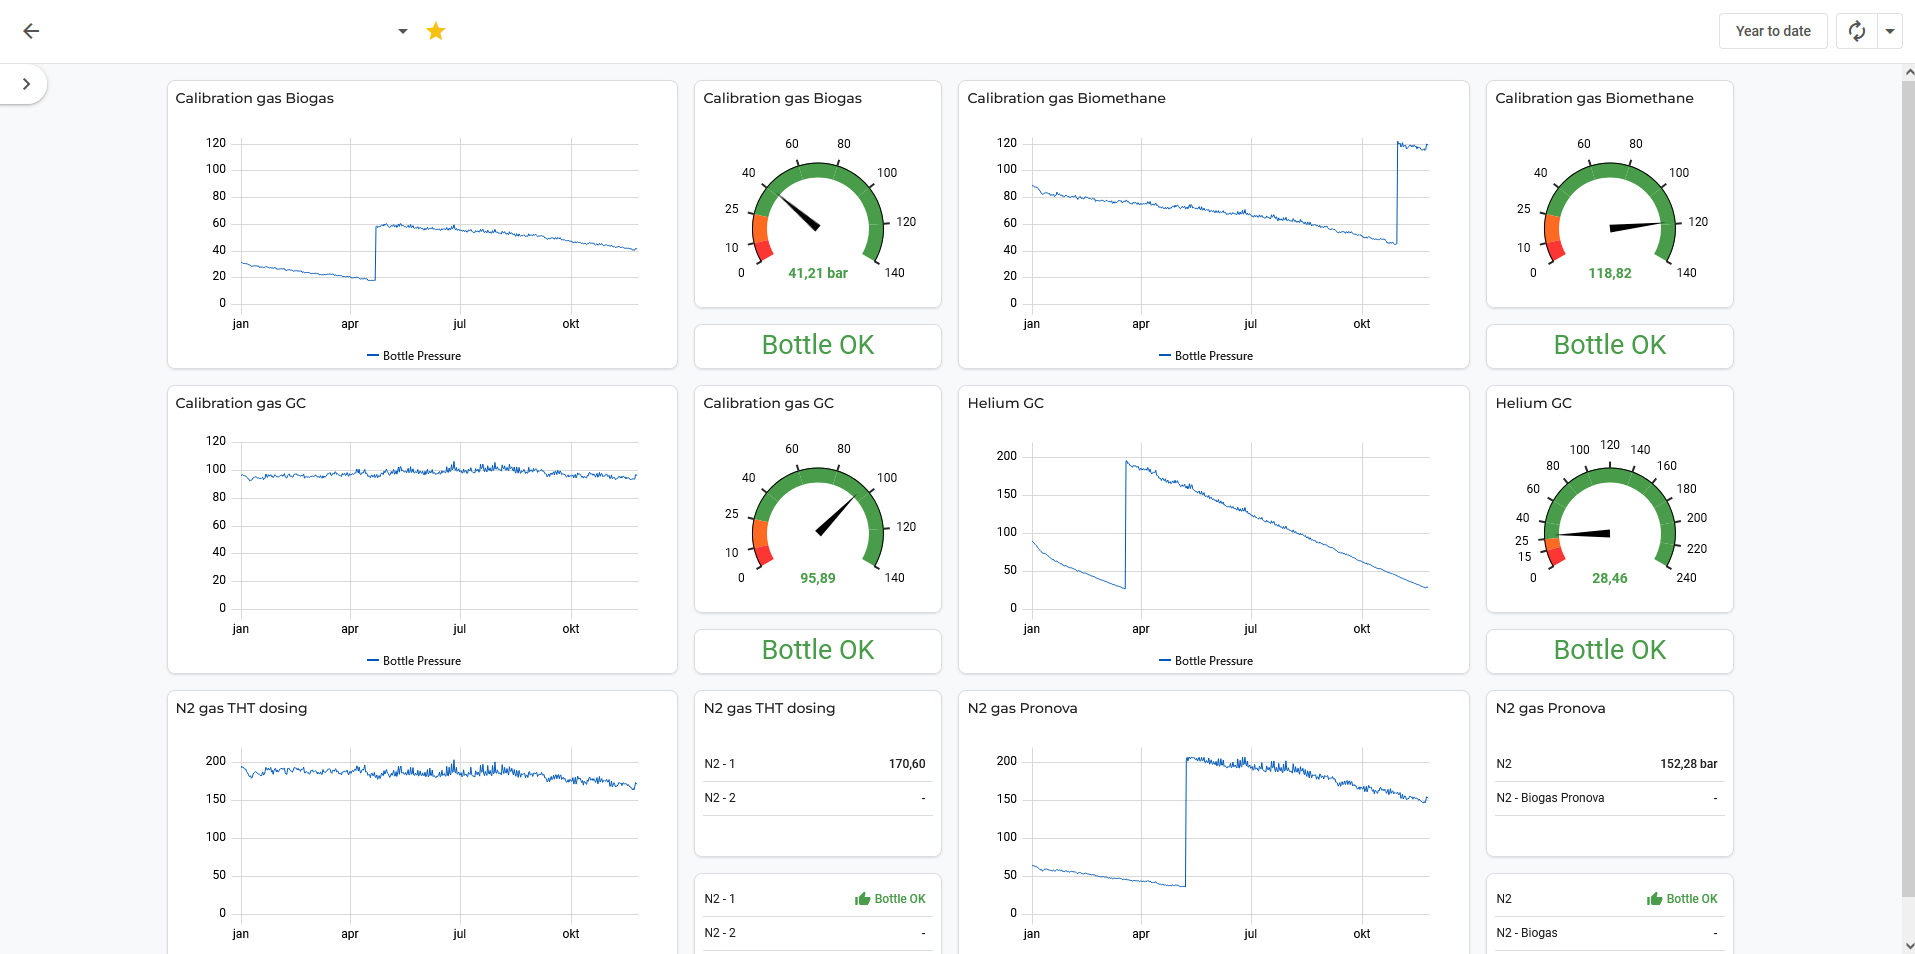Viewport: 1915px width, 954px height.
Task: Click the scroll down arrow on page scrollbar
Action: [1908, 945]
